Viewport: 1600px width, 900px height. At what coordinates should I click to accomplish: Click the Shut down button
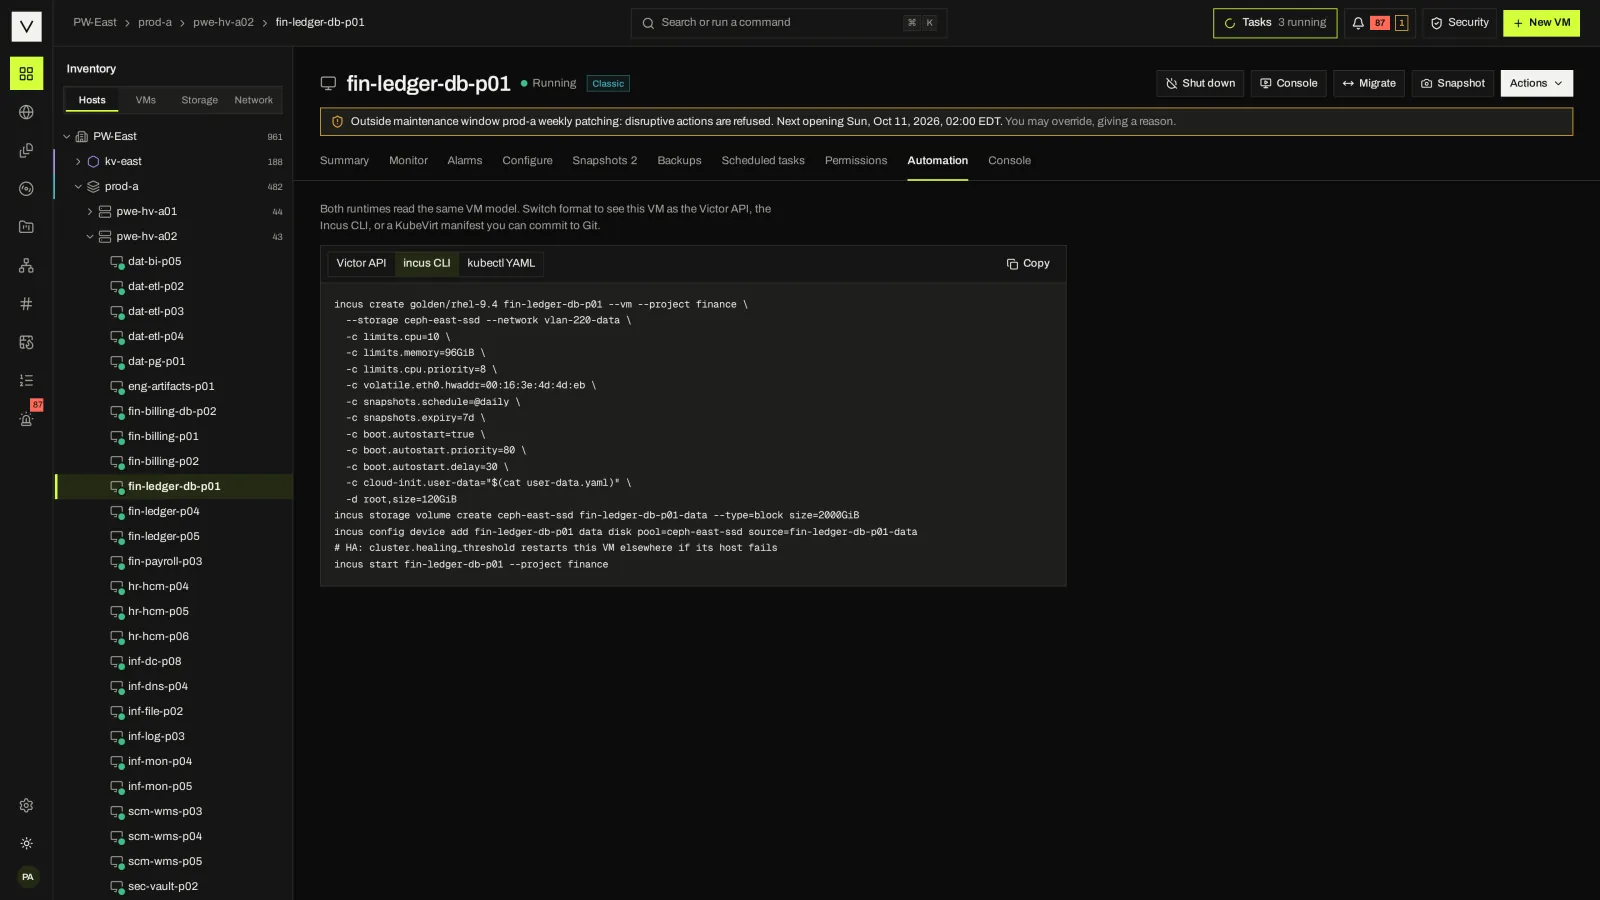1200,83
